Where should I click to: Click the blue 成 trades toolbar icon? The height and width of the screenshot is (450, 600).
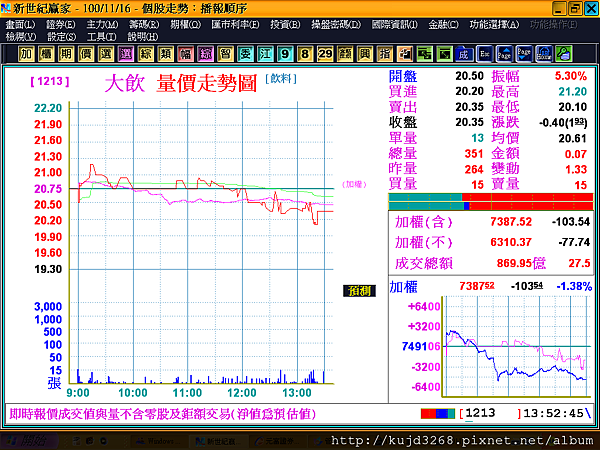pos(464,54)
